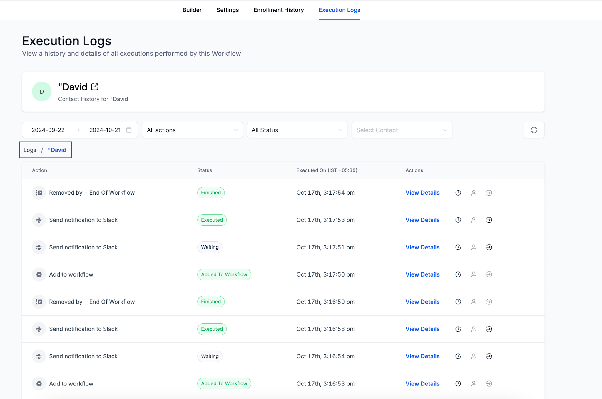Click the end date field in range picker
Image resolution: width=602 pixels, height=399 pixels.
click(104, 130)
